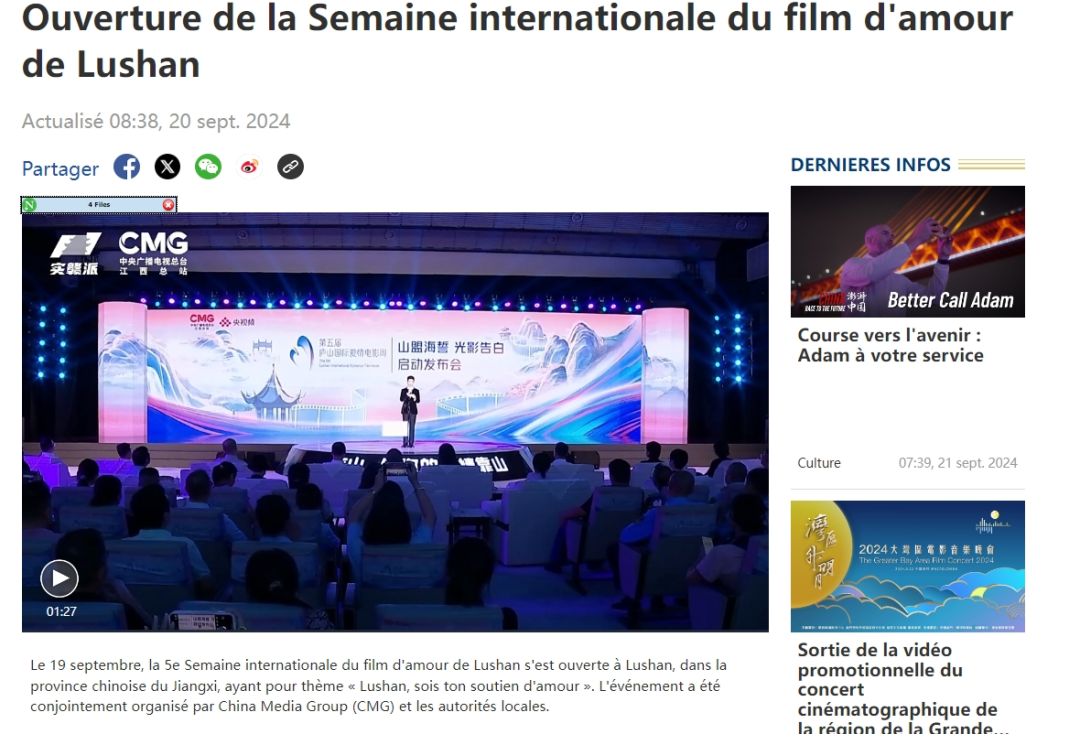Open the Course vers l'avenir article link
Viewport: 1080px width, 734px height.
point(890,345)
